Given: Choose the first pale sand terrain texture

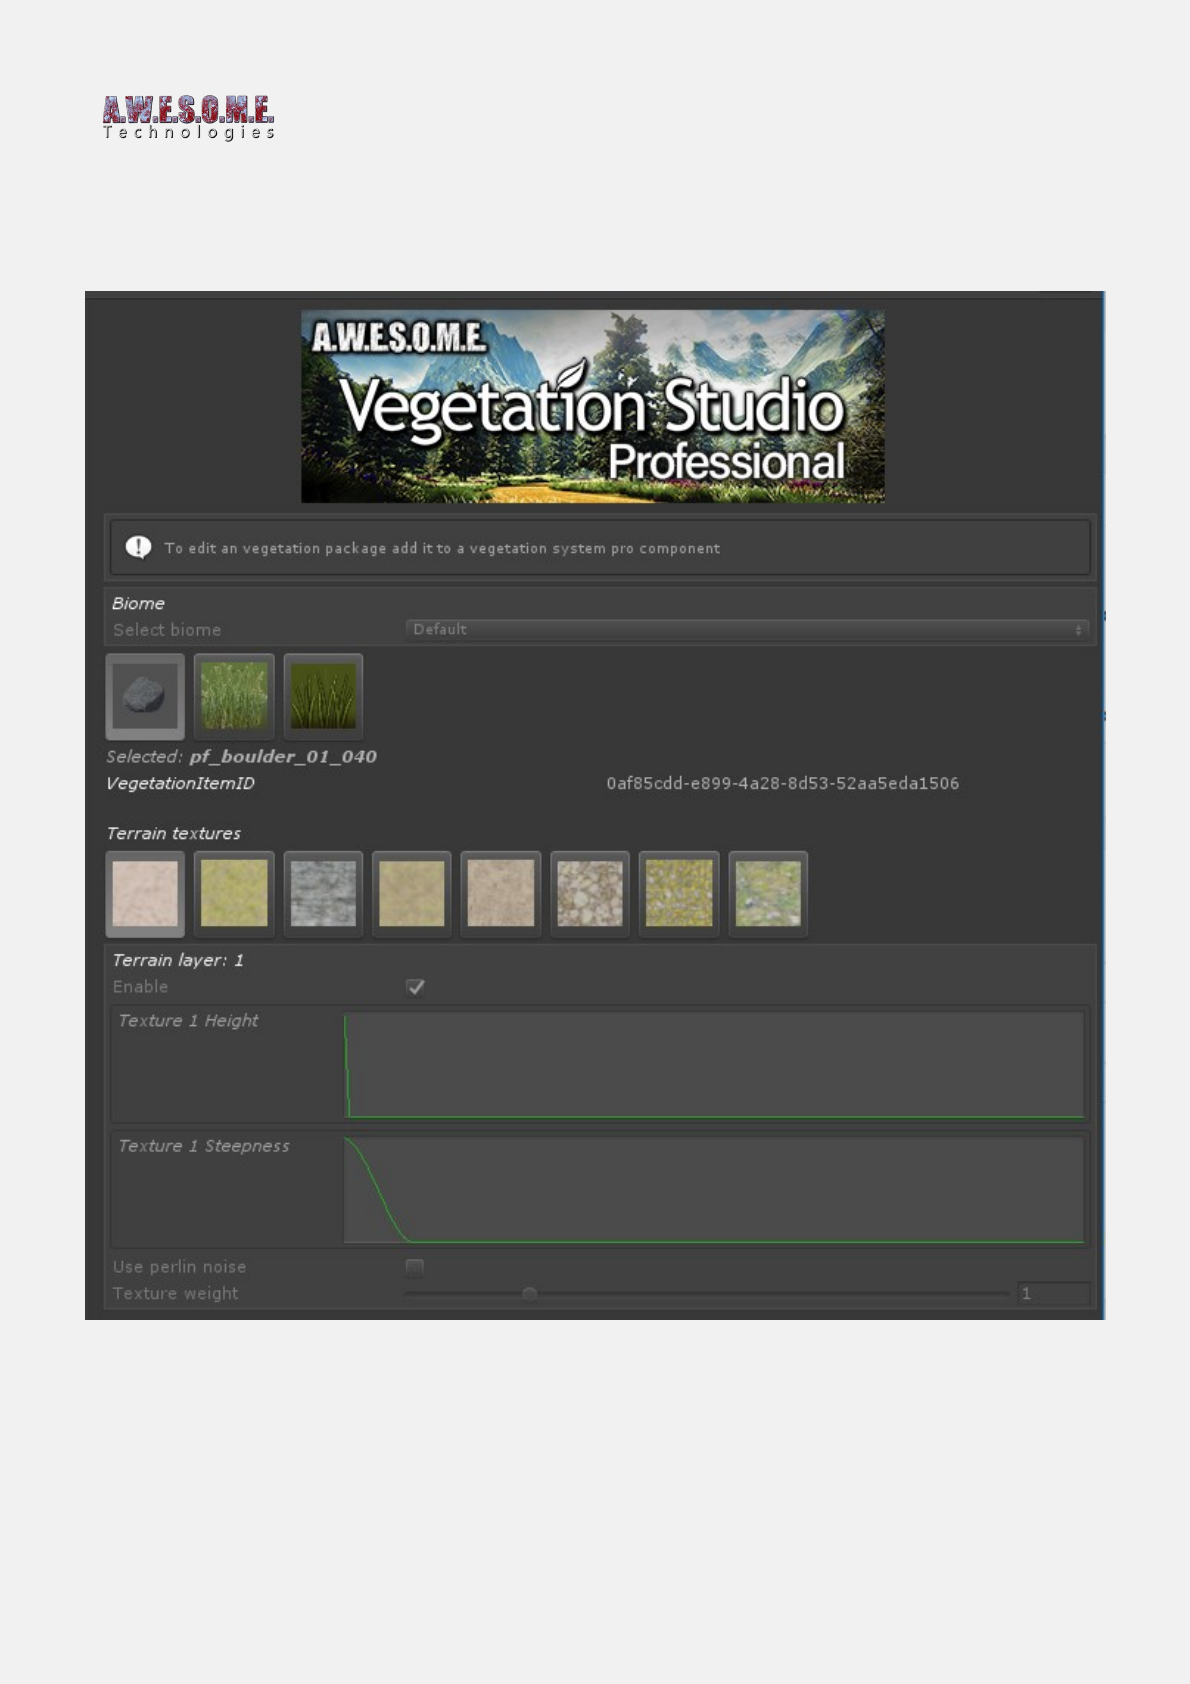Looking at the screenshot, I should (x=145, y=893).
